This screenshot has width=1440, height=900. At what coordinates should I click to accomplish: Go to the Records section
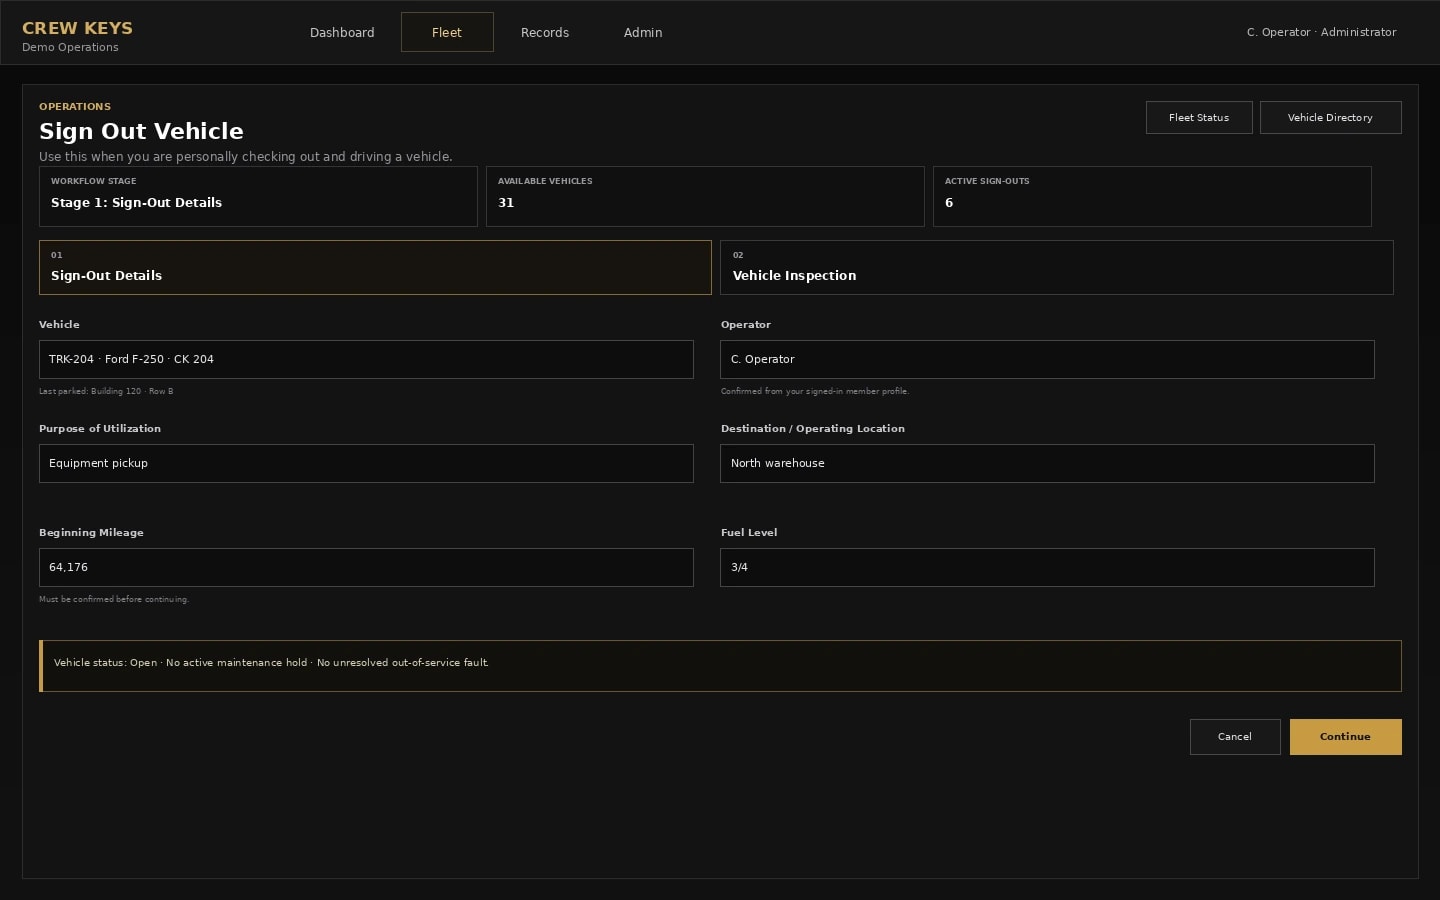(545, 32)
